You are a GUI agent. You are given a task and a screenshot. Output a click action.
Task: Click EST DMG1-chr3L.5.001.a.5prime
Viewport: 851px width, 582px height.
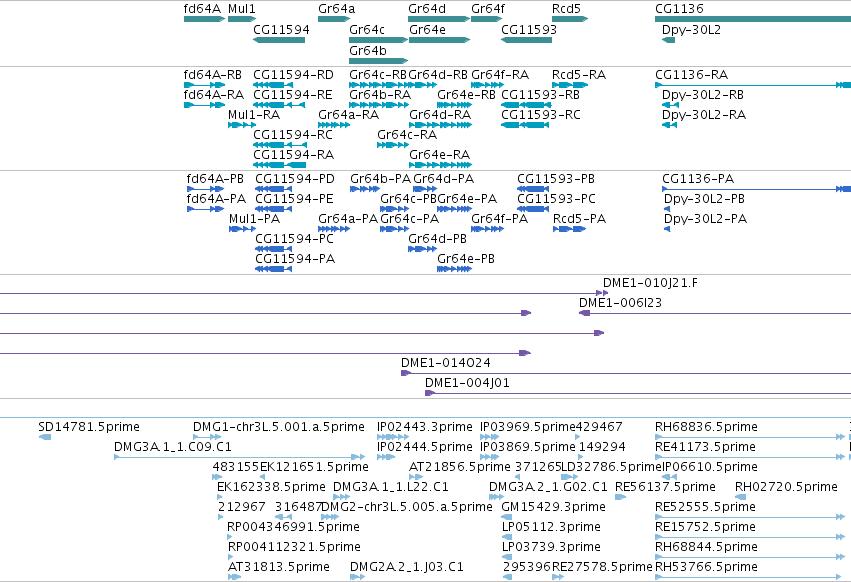(207, 437)
